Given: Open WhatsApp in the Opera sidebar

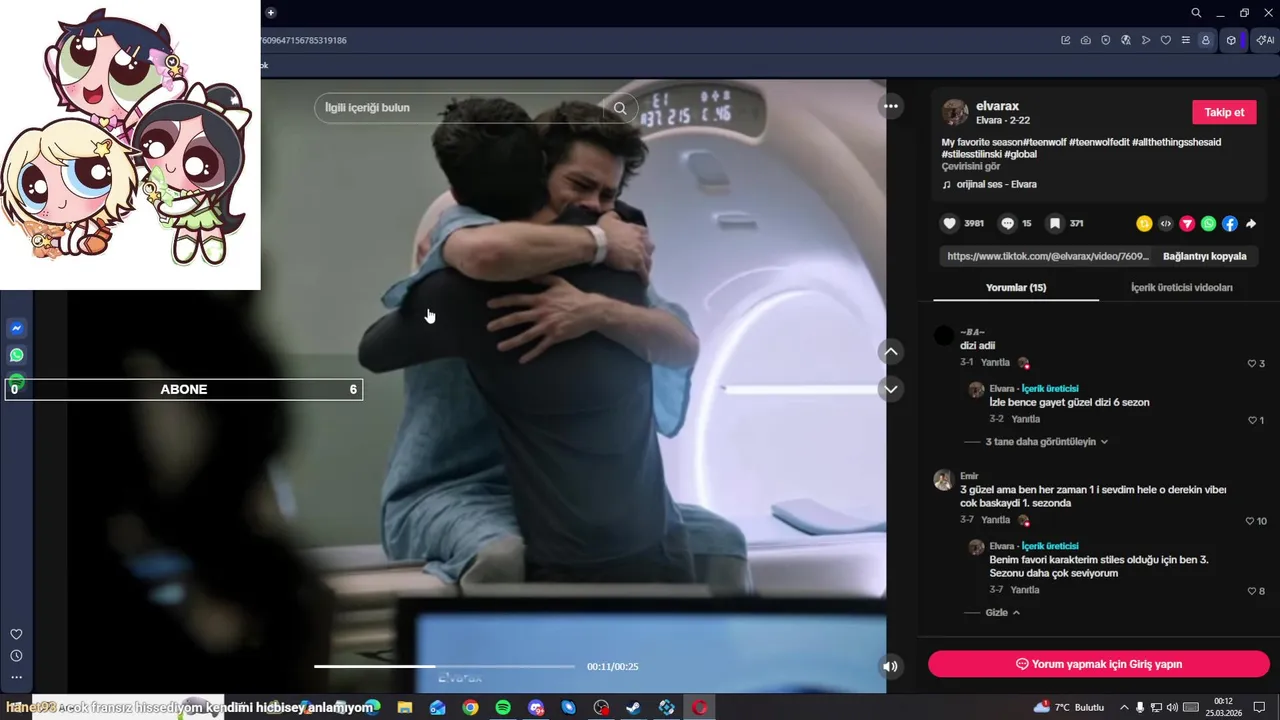Looking at the screenshot, I should coord(16,355).
